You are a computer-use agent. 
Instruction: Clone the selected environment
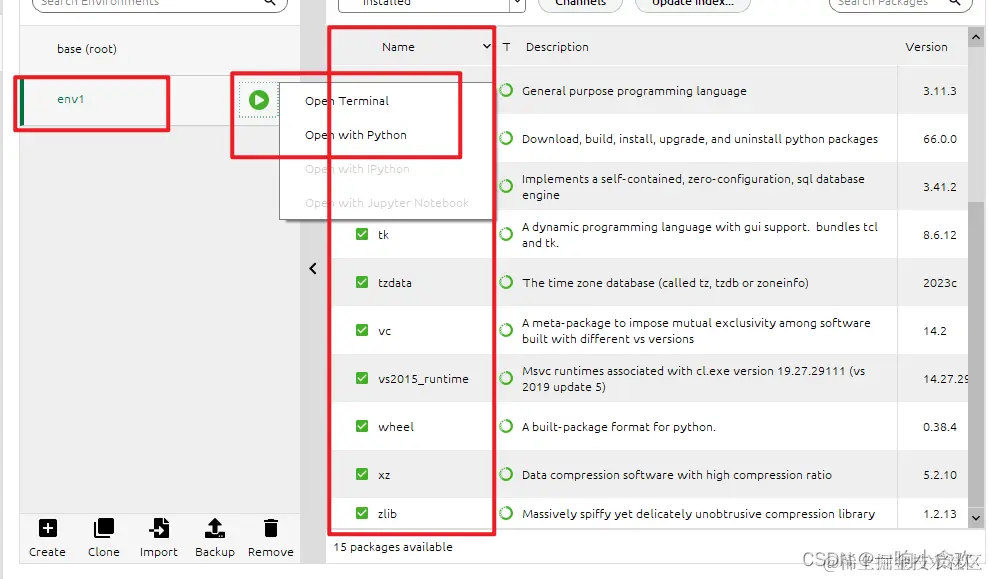(x=103, y=538)
